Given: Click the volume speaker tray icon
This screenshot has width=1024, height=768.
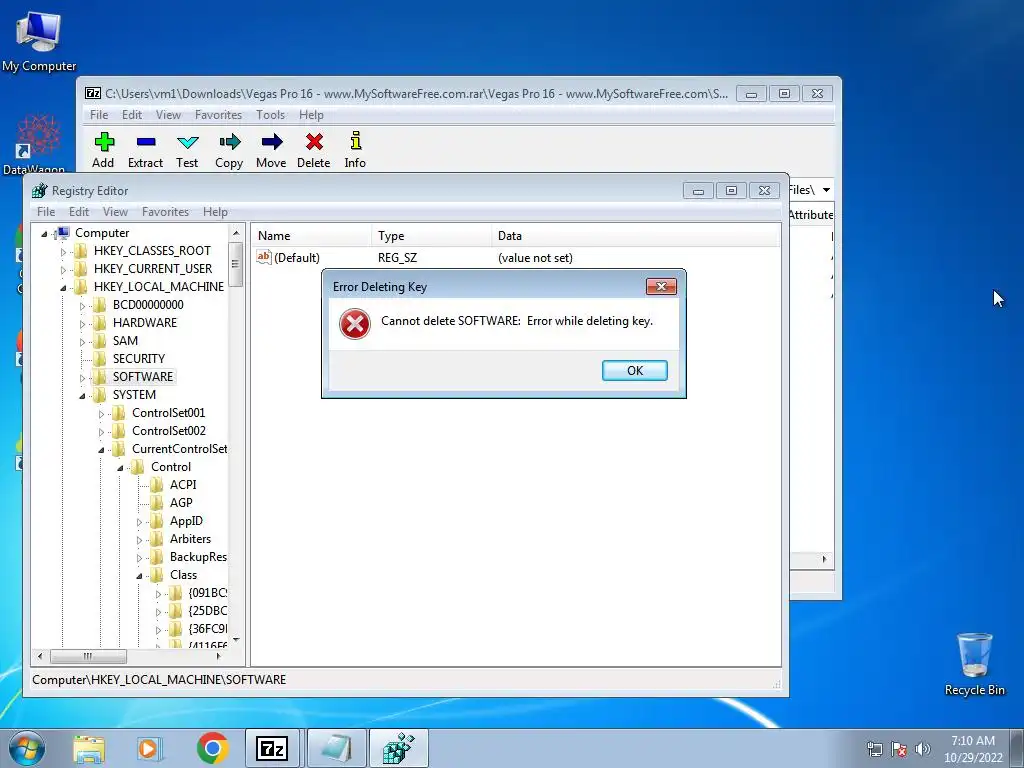Looking at the screenshot, I should click(x=922, y=749).
